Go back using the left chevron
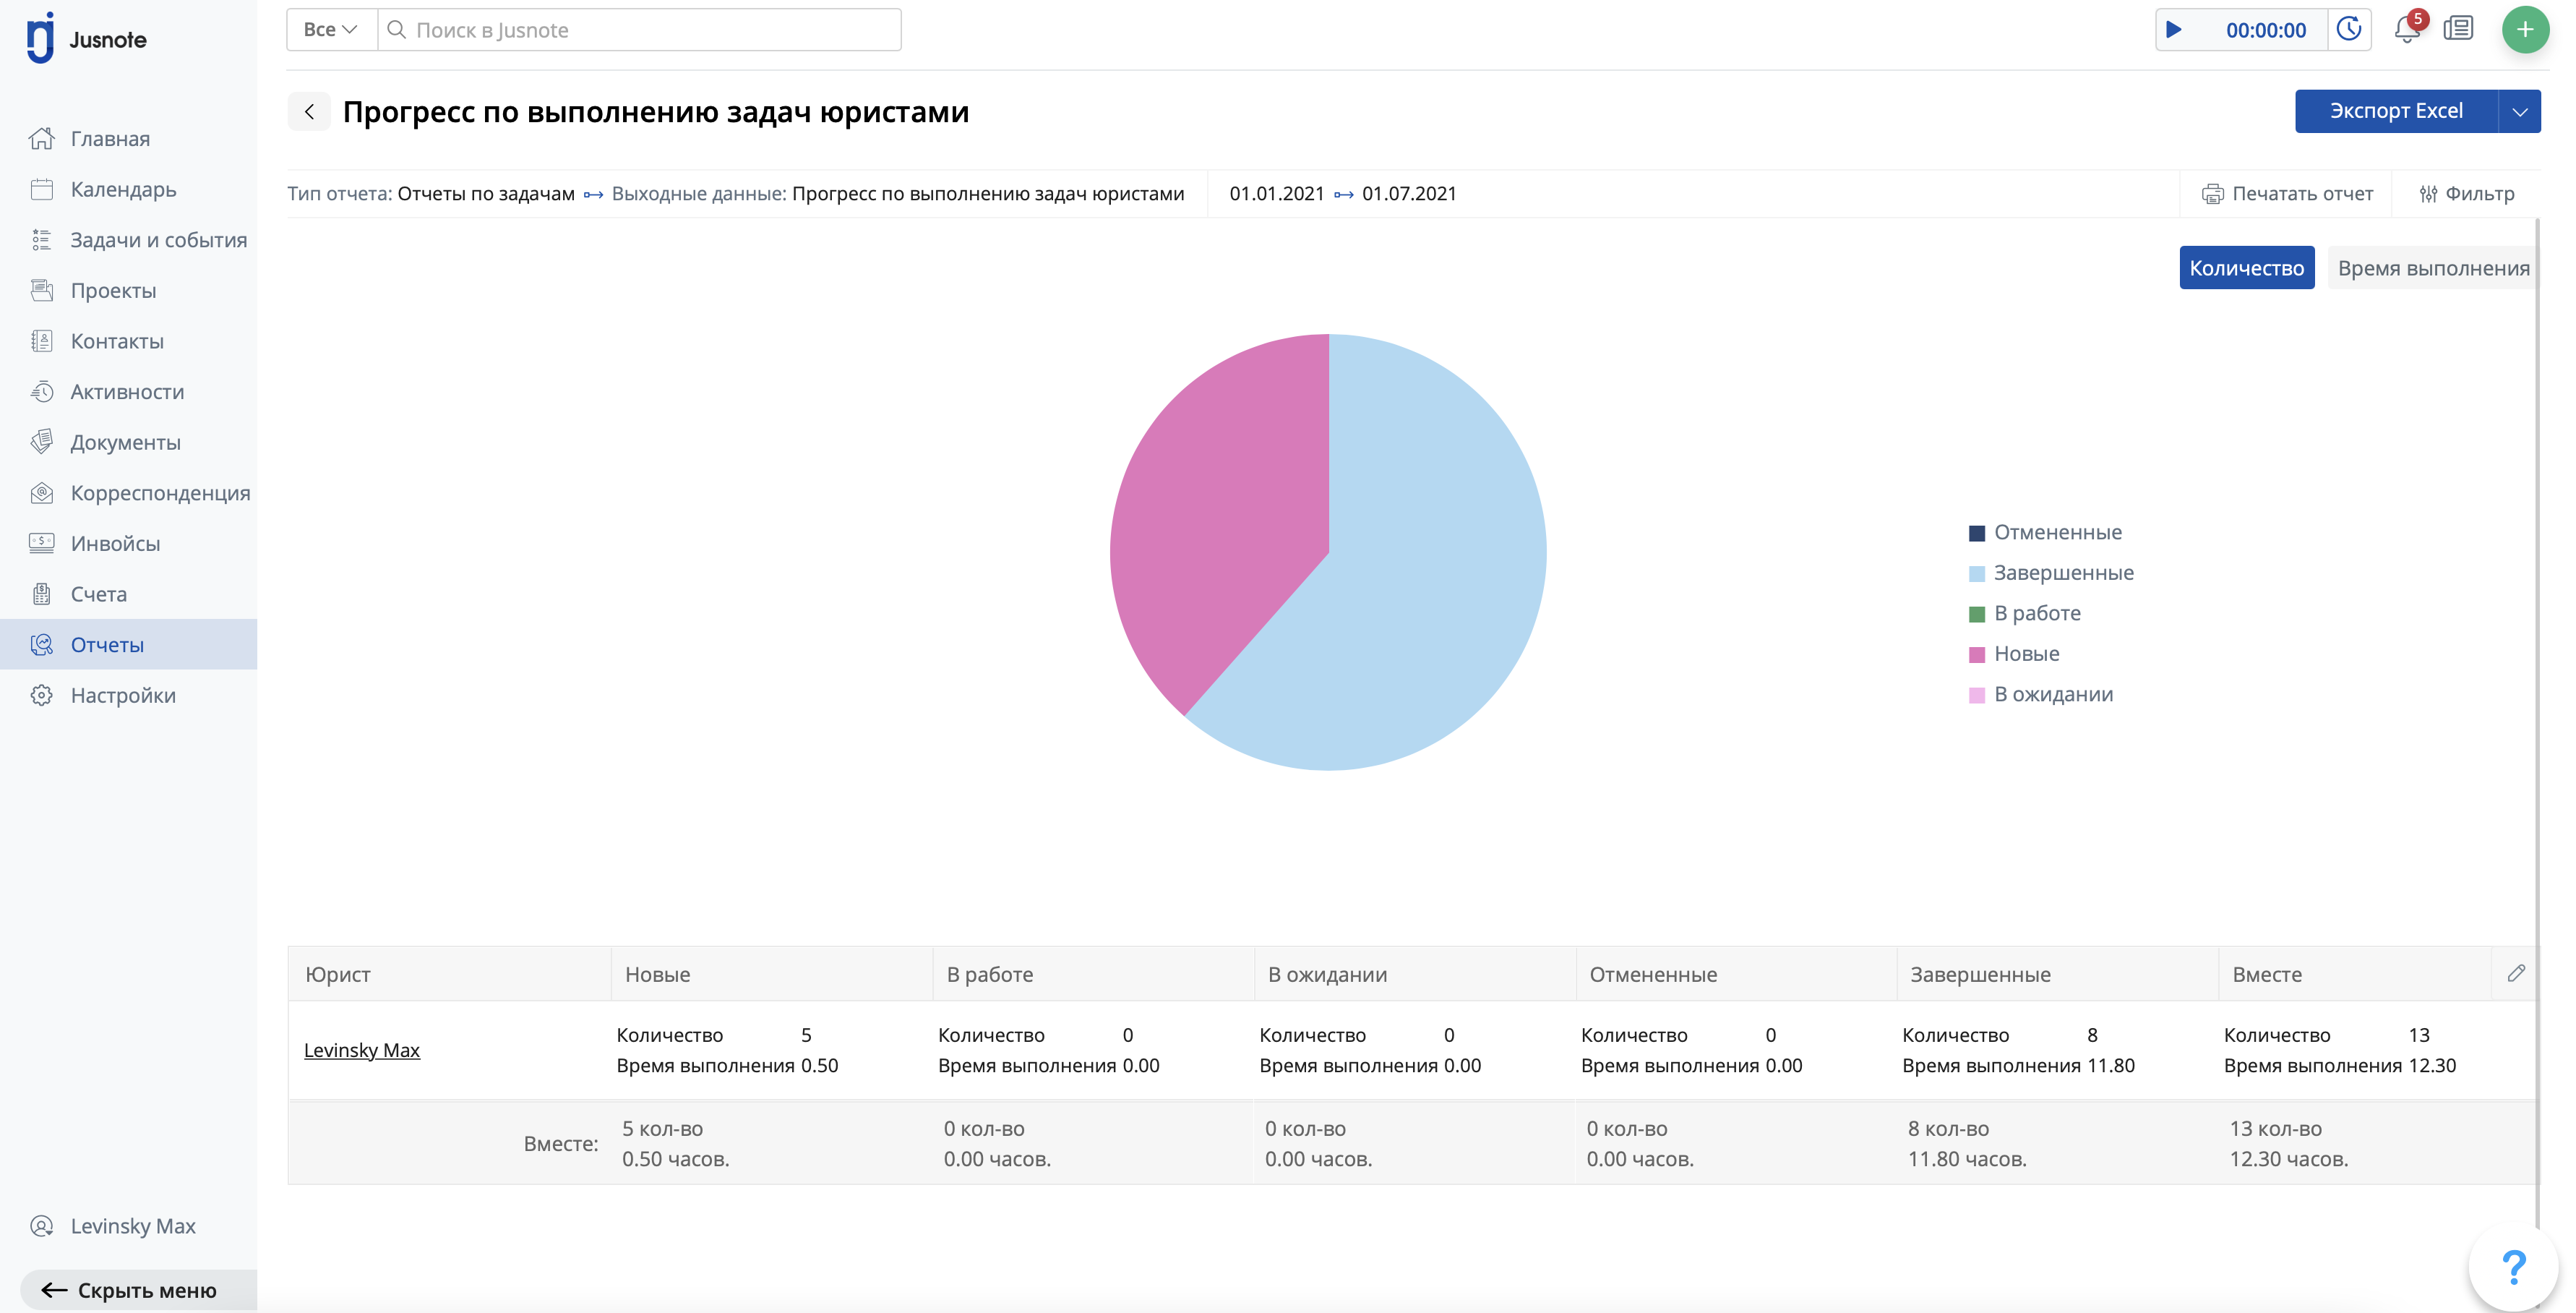 point(310,112)
